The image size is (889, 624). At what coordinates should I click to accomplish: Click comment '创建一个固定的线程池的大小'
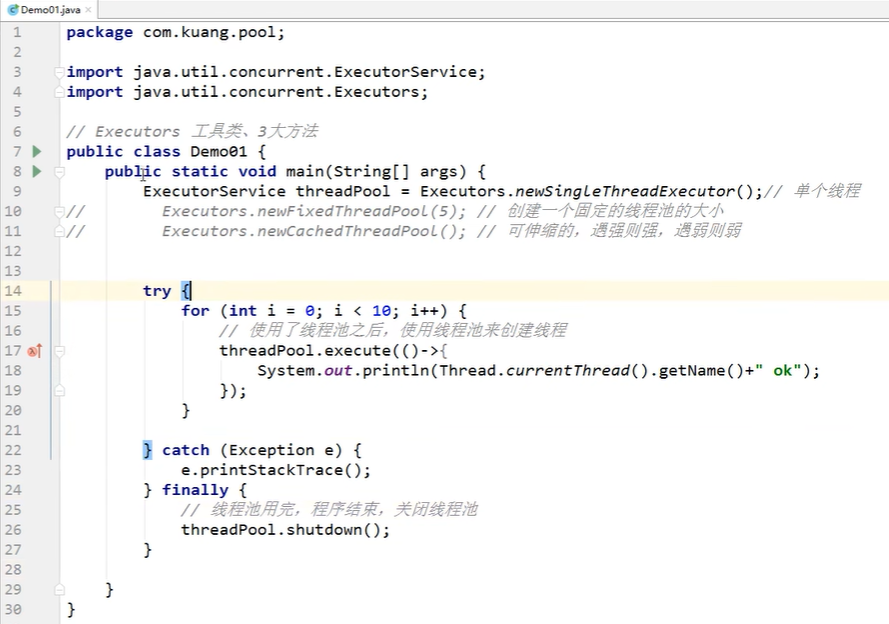615,211
